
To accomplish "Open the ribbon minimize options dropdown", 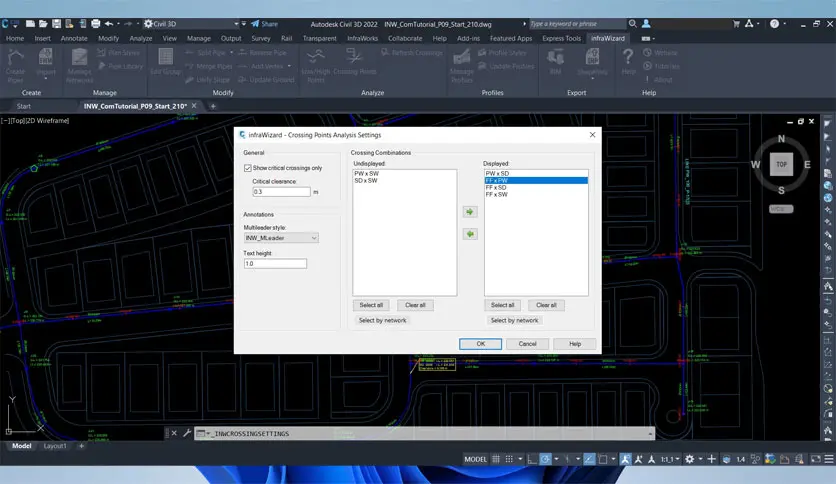I will tap(654, 38).
